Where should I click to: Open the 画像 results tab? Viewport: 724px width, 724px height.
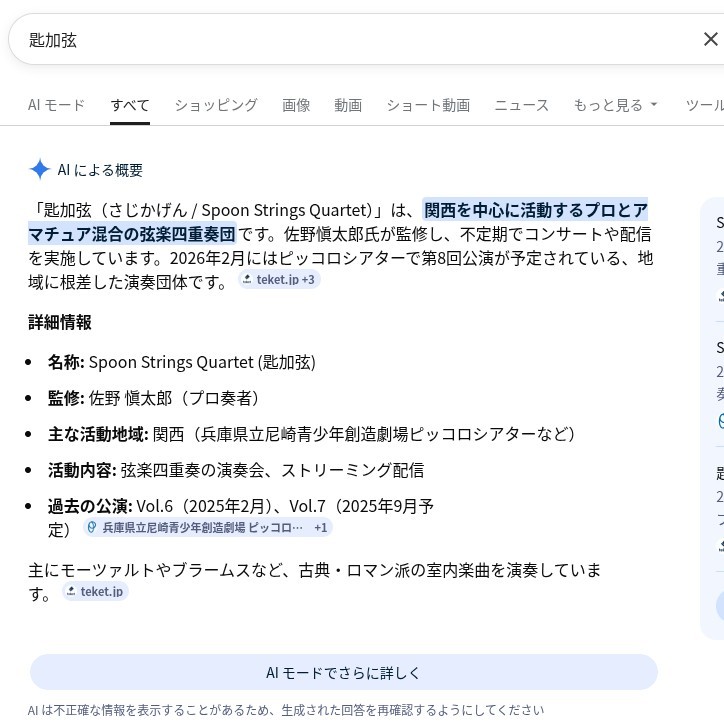296,105
